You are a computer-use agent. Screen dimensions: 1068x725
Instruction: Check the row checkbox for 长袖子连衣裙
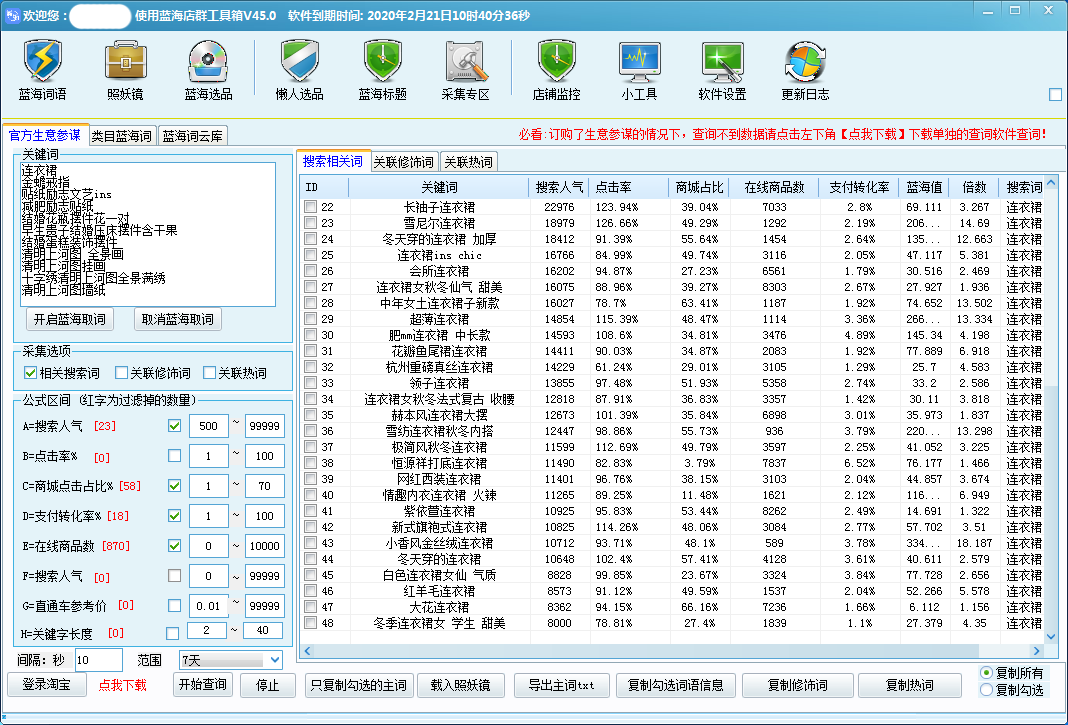pyautogui.click(x=311, y=206)
